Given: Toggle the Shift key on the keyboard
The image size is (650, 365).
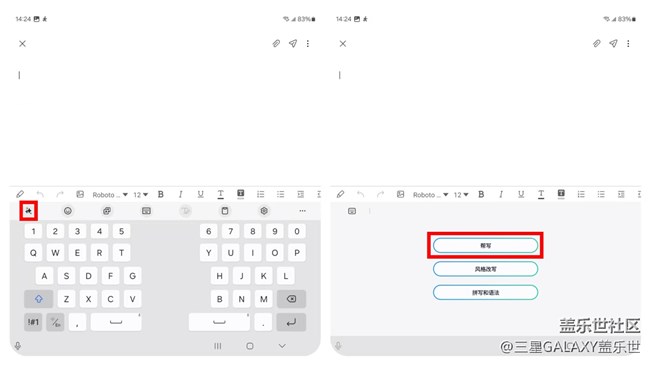Looking at the screenshot, I should (39, 299).
